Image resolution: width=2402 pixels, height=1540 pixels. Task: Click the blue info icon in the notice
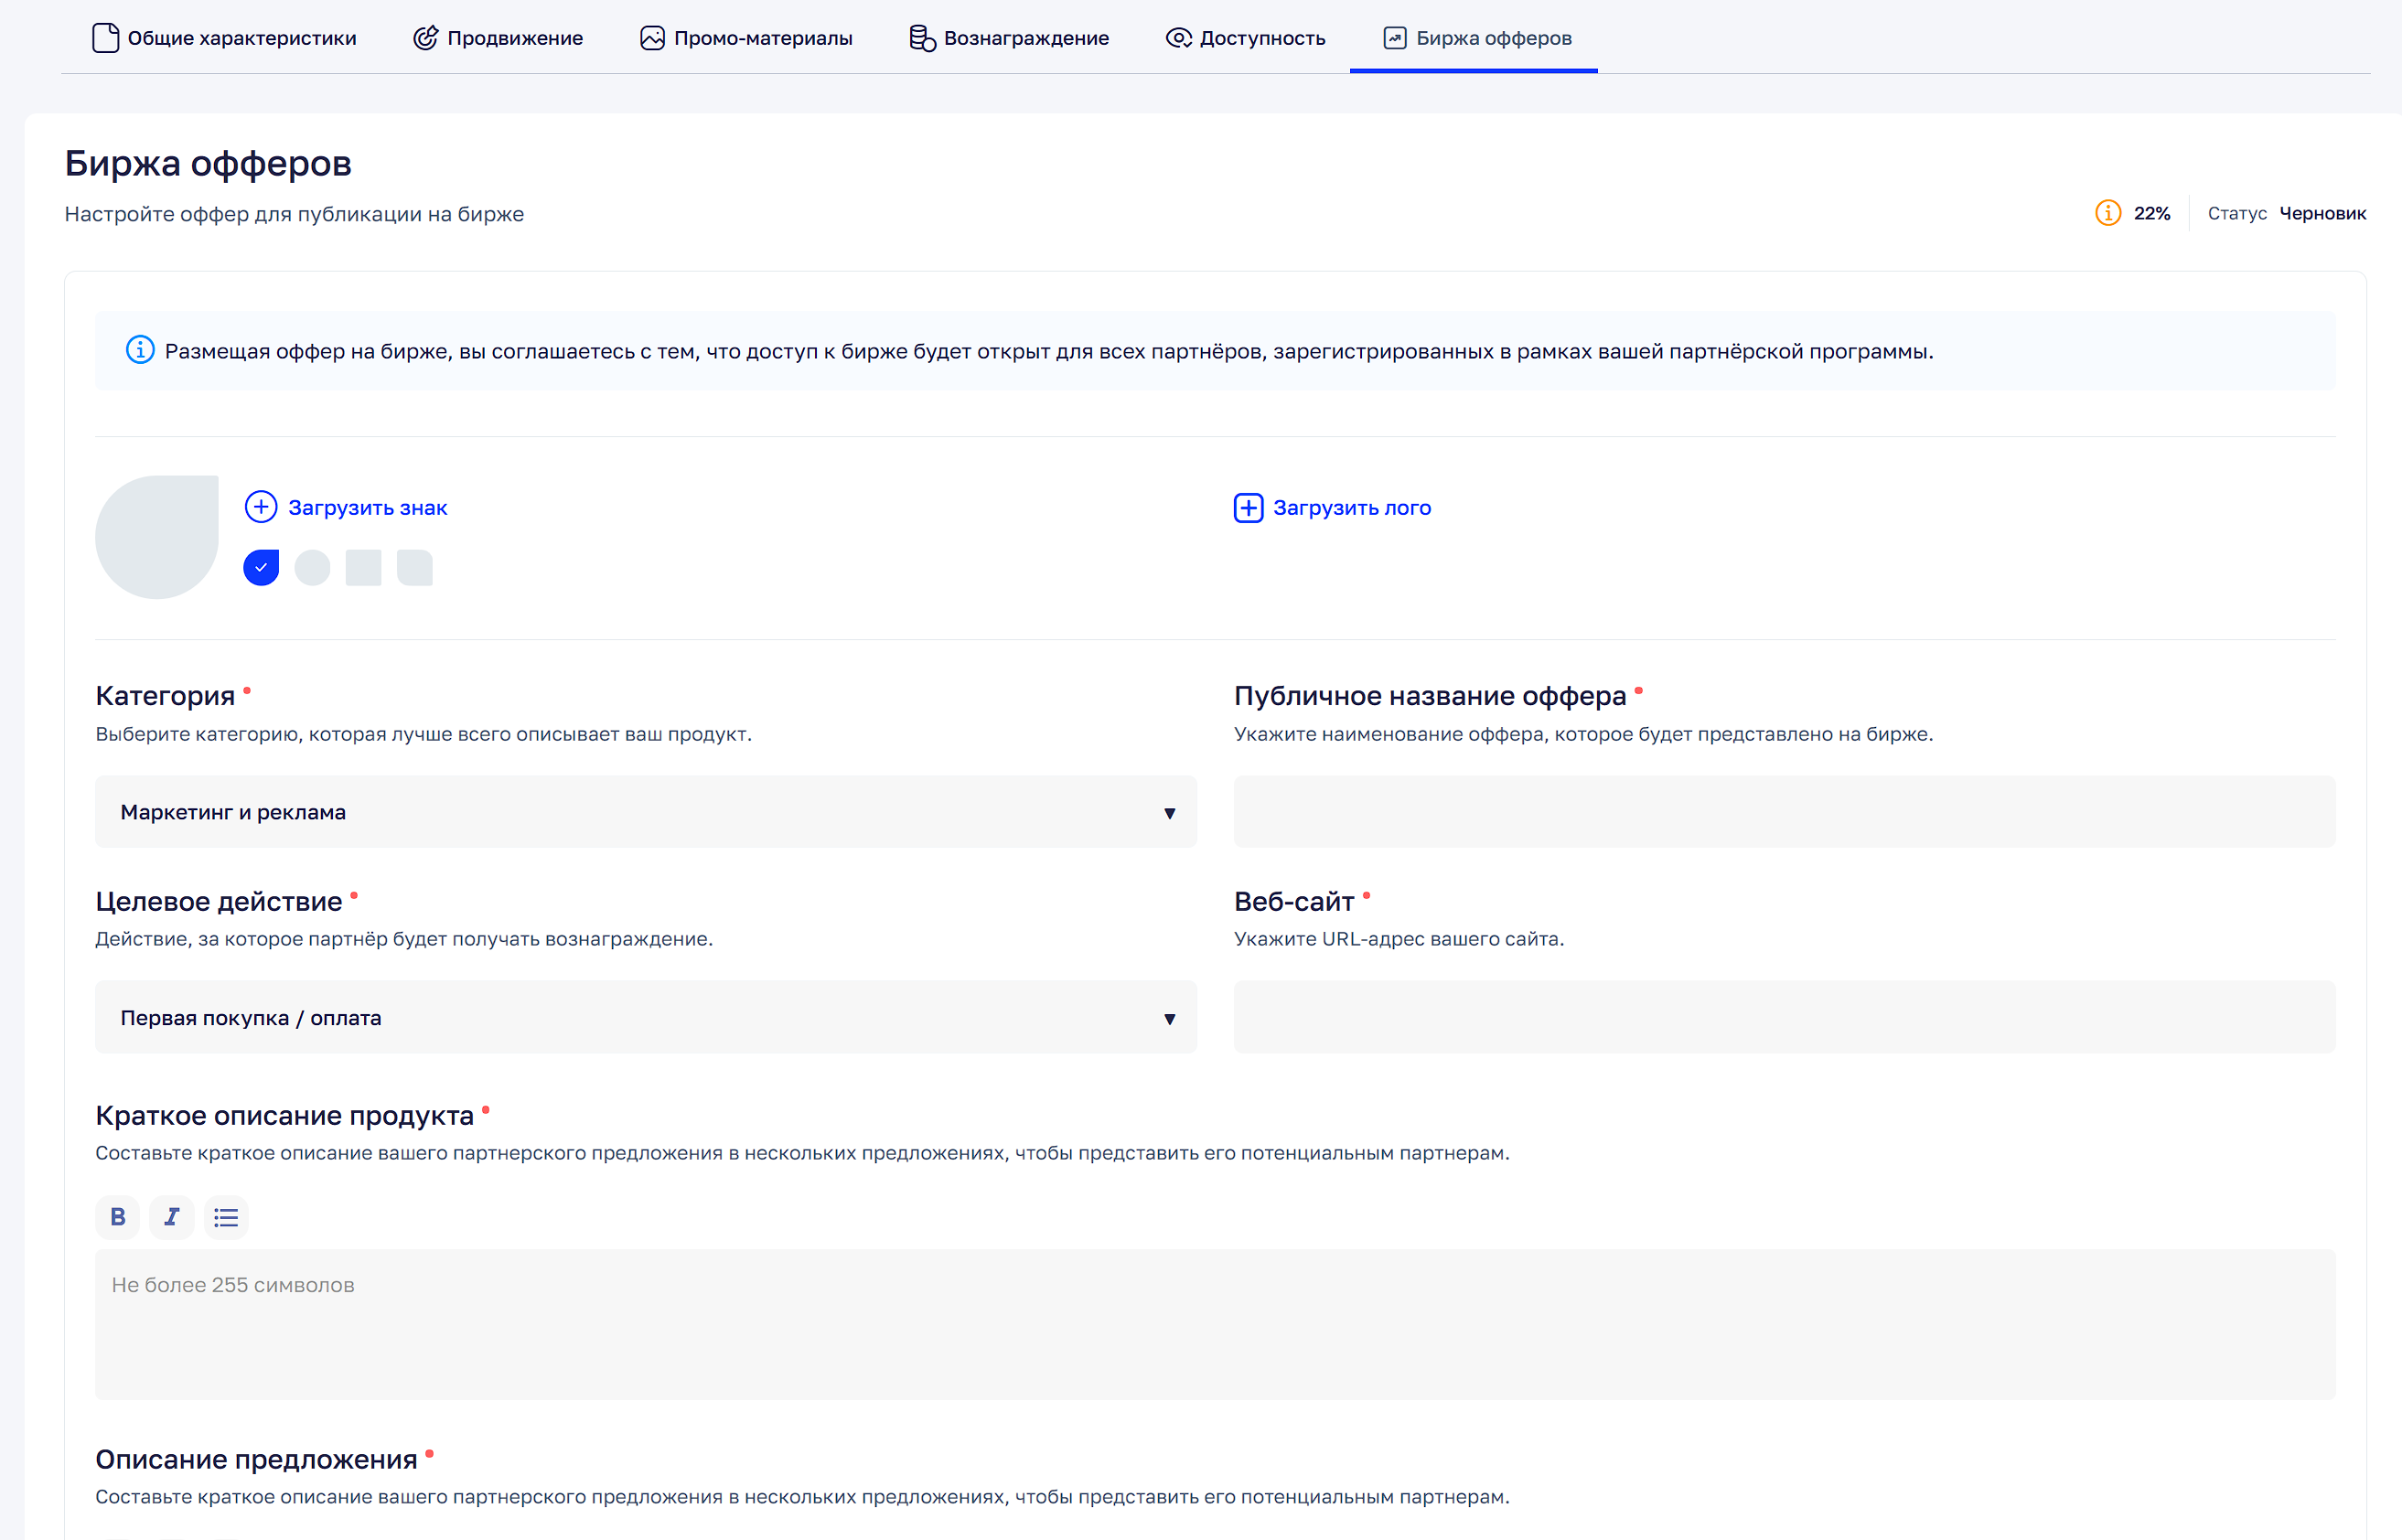pos(140,350)
